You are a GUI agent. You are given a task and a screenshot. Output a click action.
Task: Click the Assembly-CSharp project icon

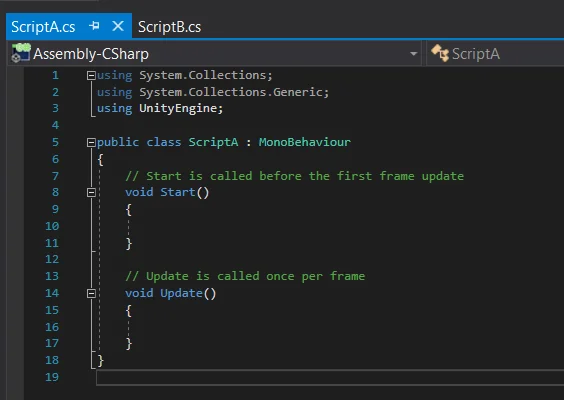(x=21, y=53)
